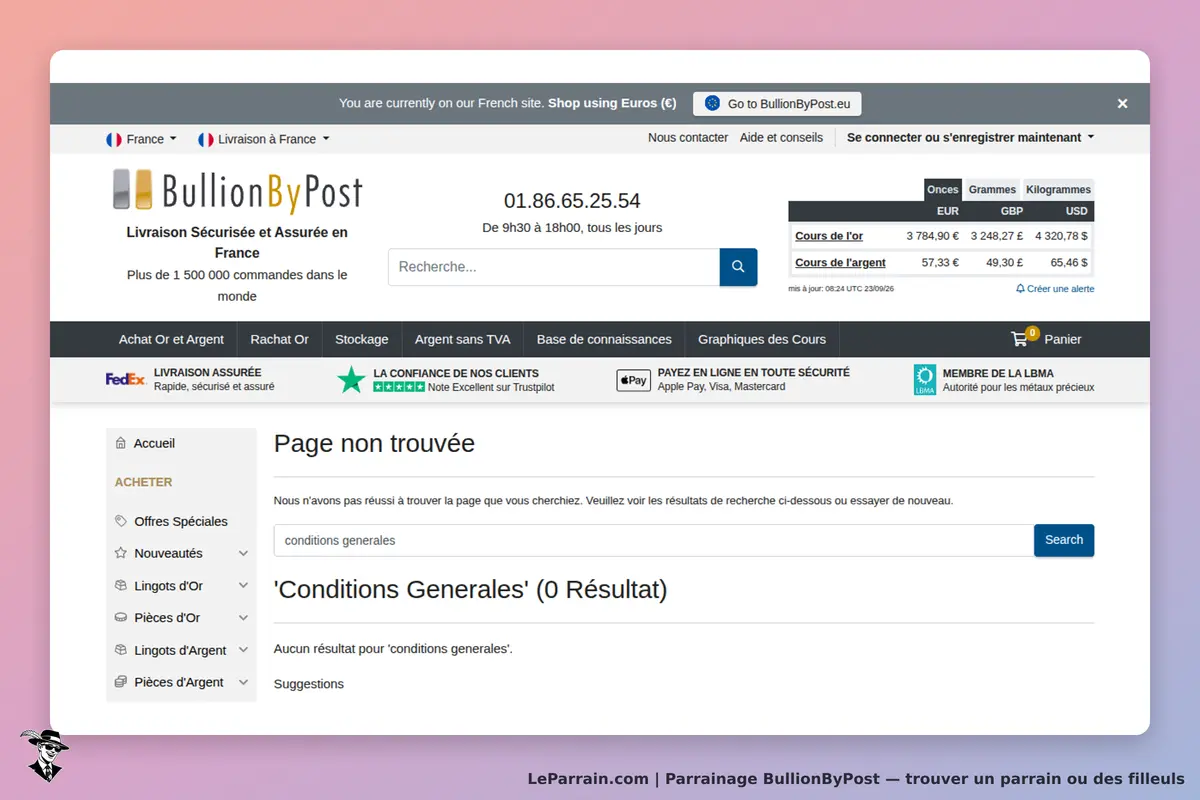Image resolution: width=1200 pixels, height=800 pixels.
Task: Click the France flag icon beside France
Action: tap(114, 139)
